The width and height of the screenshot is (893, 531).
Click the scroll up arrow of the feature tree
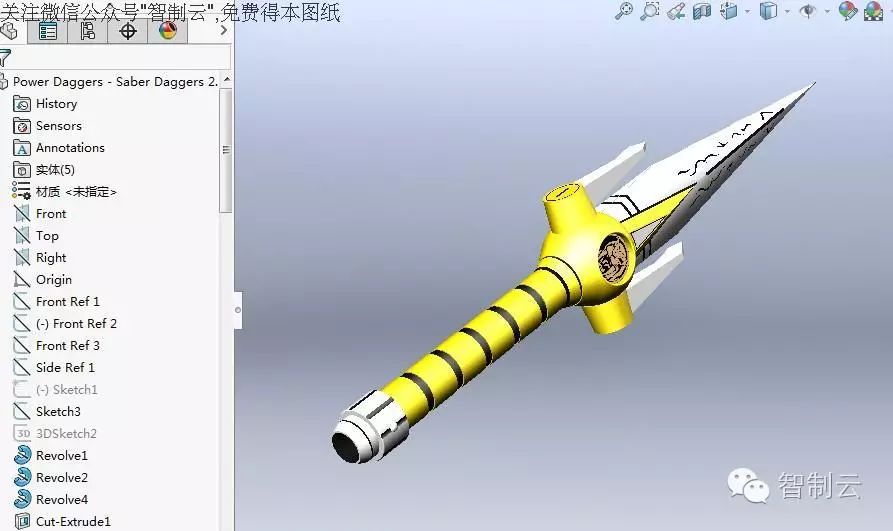(x=227, y=79)
